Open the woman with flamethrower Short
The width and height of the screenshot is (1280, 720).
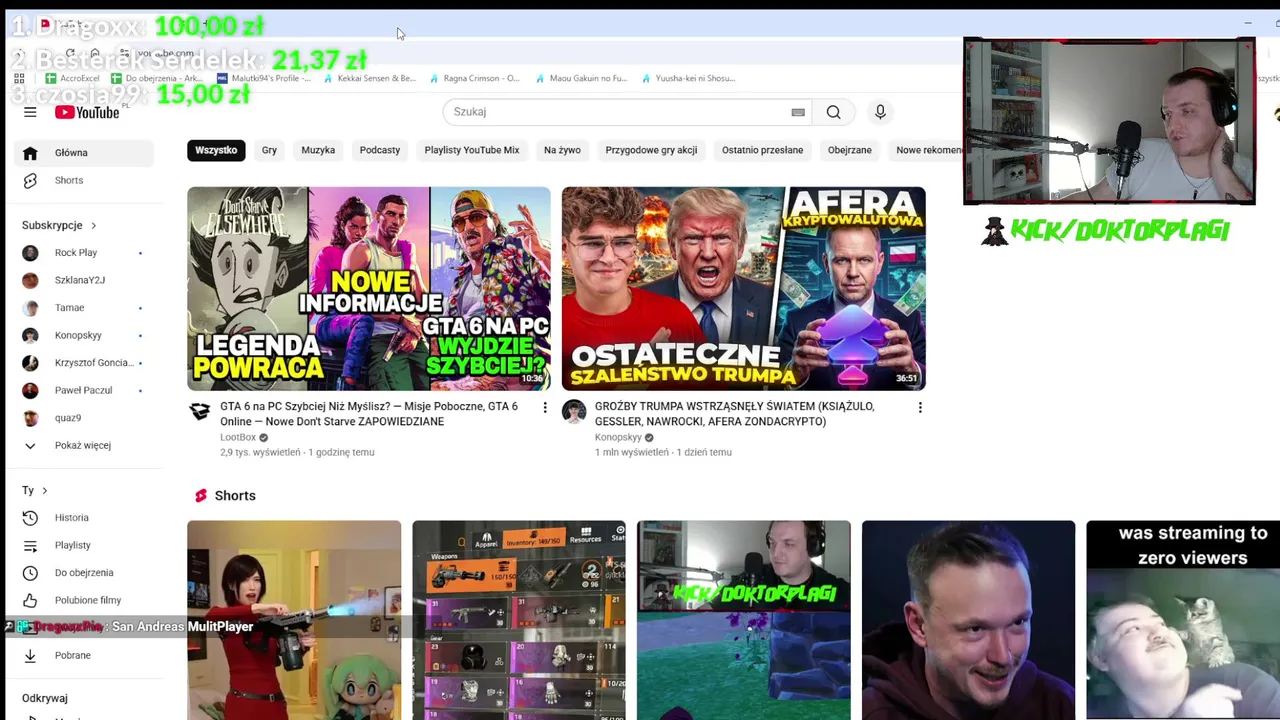point(294,620)
